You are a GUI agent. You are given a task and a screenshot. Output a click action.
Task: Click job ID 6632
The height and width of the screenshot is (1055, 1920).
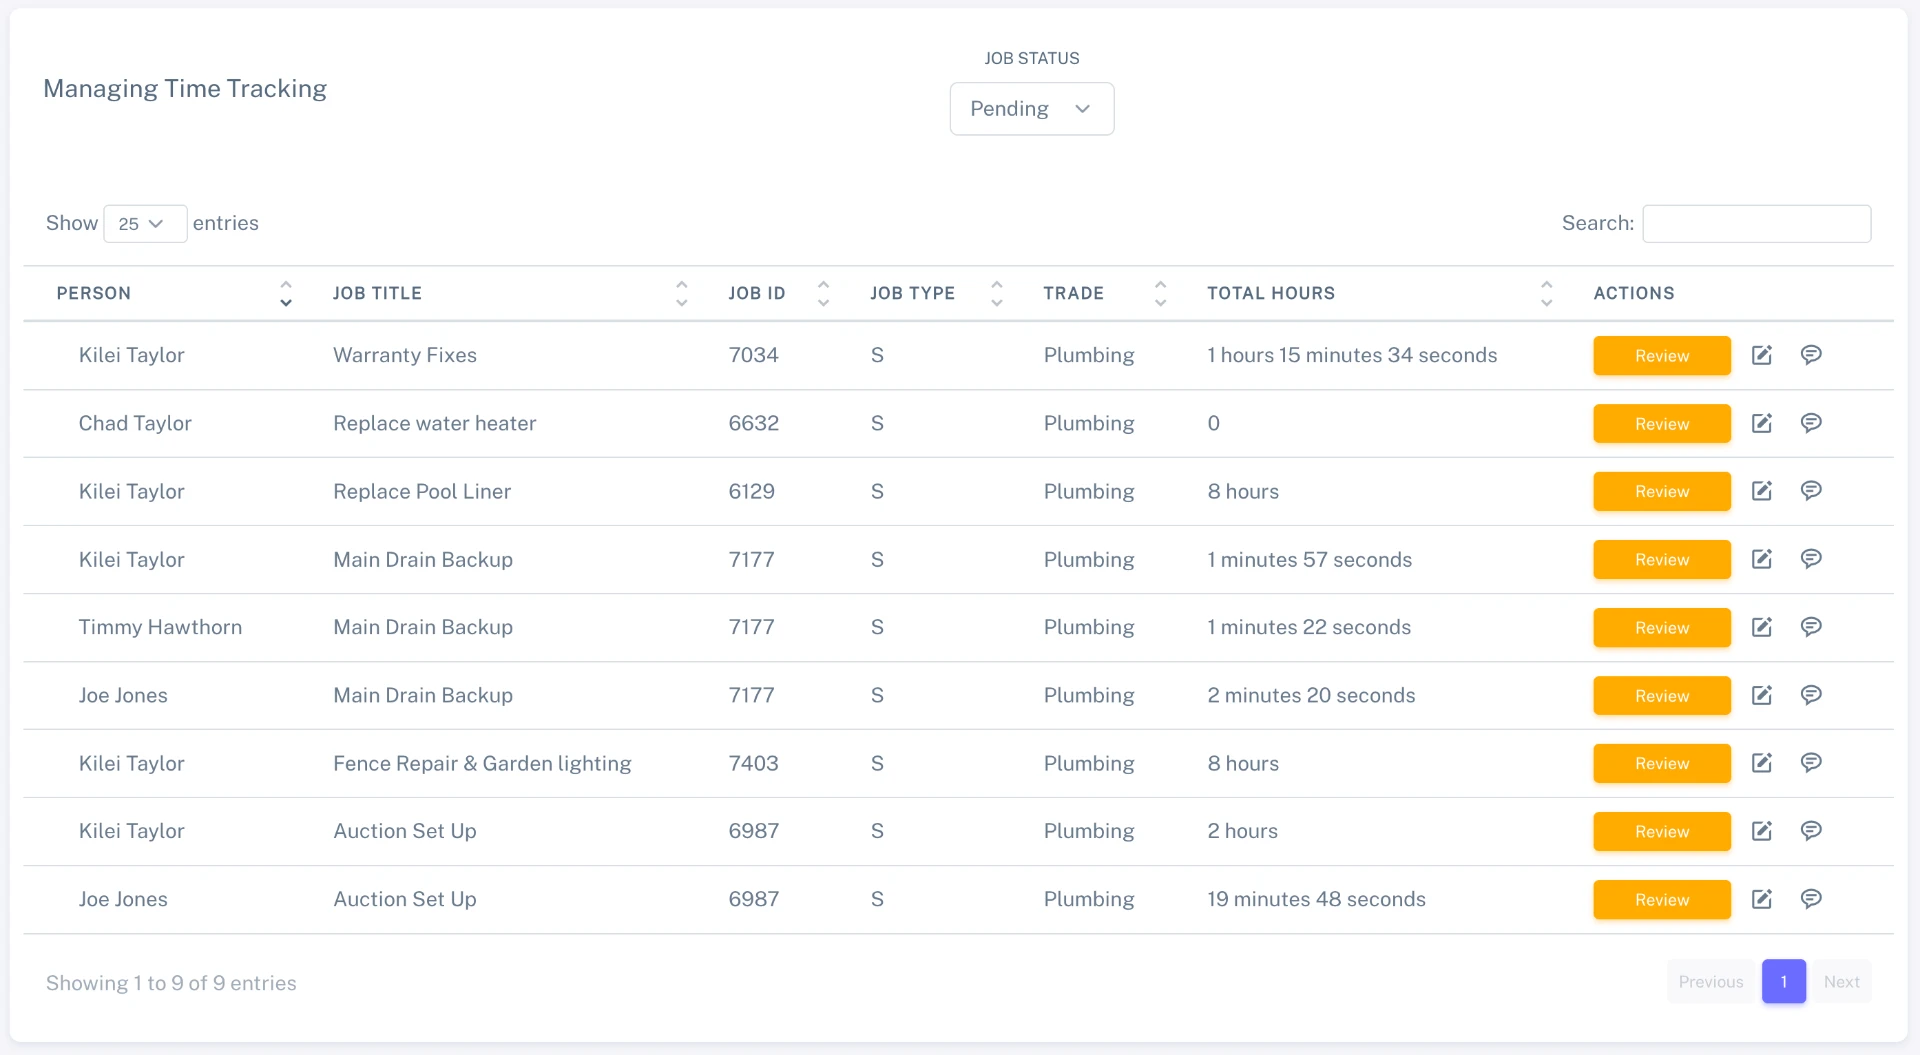coord(753,423)
